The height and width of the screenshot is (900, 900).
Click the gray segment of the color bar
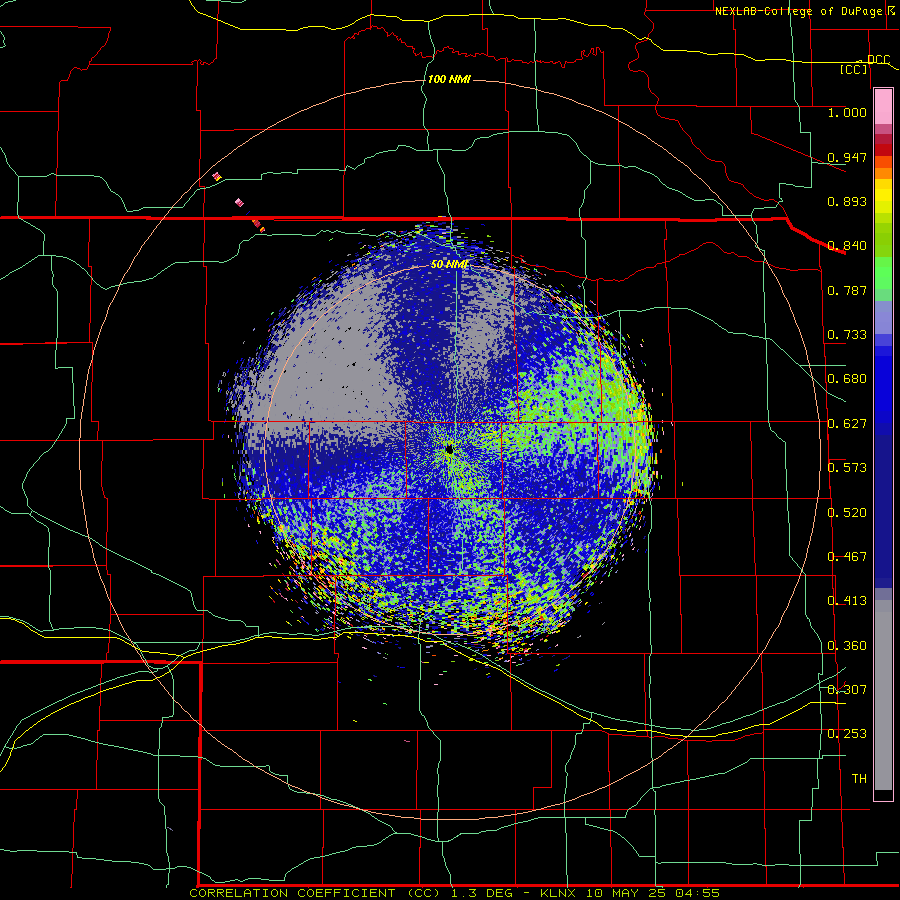click(x=883, y=695)
